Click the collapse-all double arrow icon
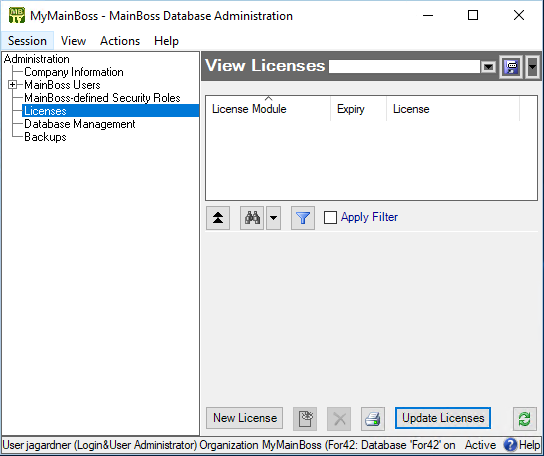 point(218,218)
